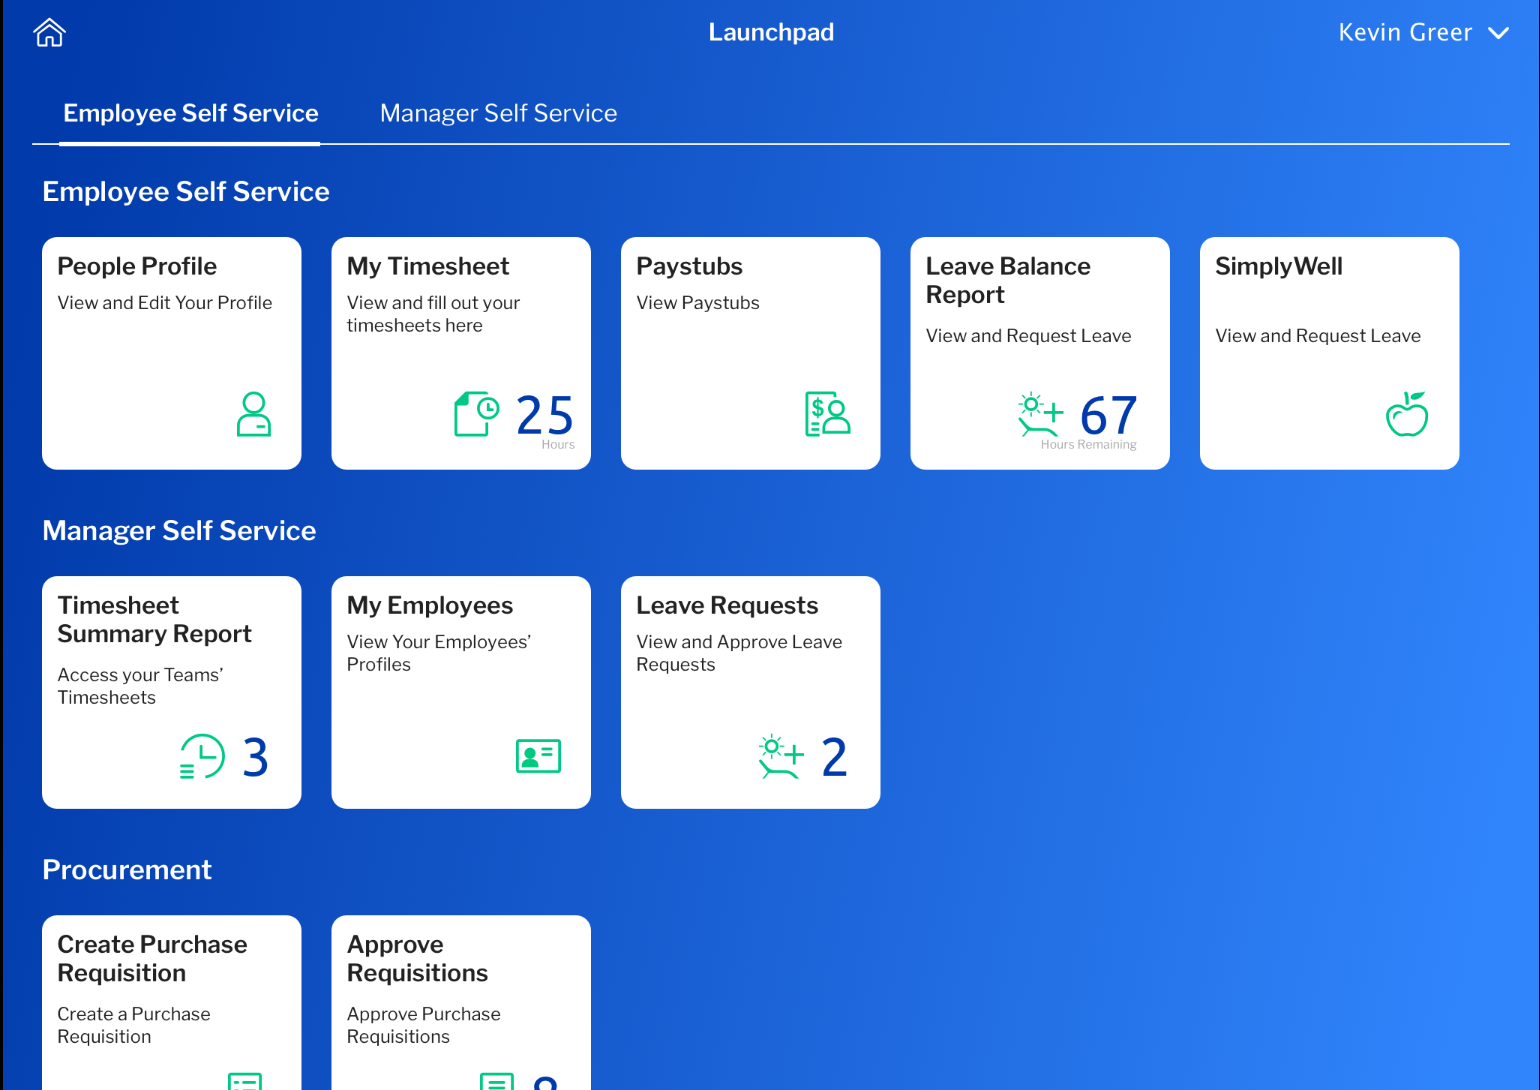
Task: Open the Approve Requisitions tile
Action: point(461,1002)
